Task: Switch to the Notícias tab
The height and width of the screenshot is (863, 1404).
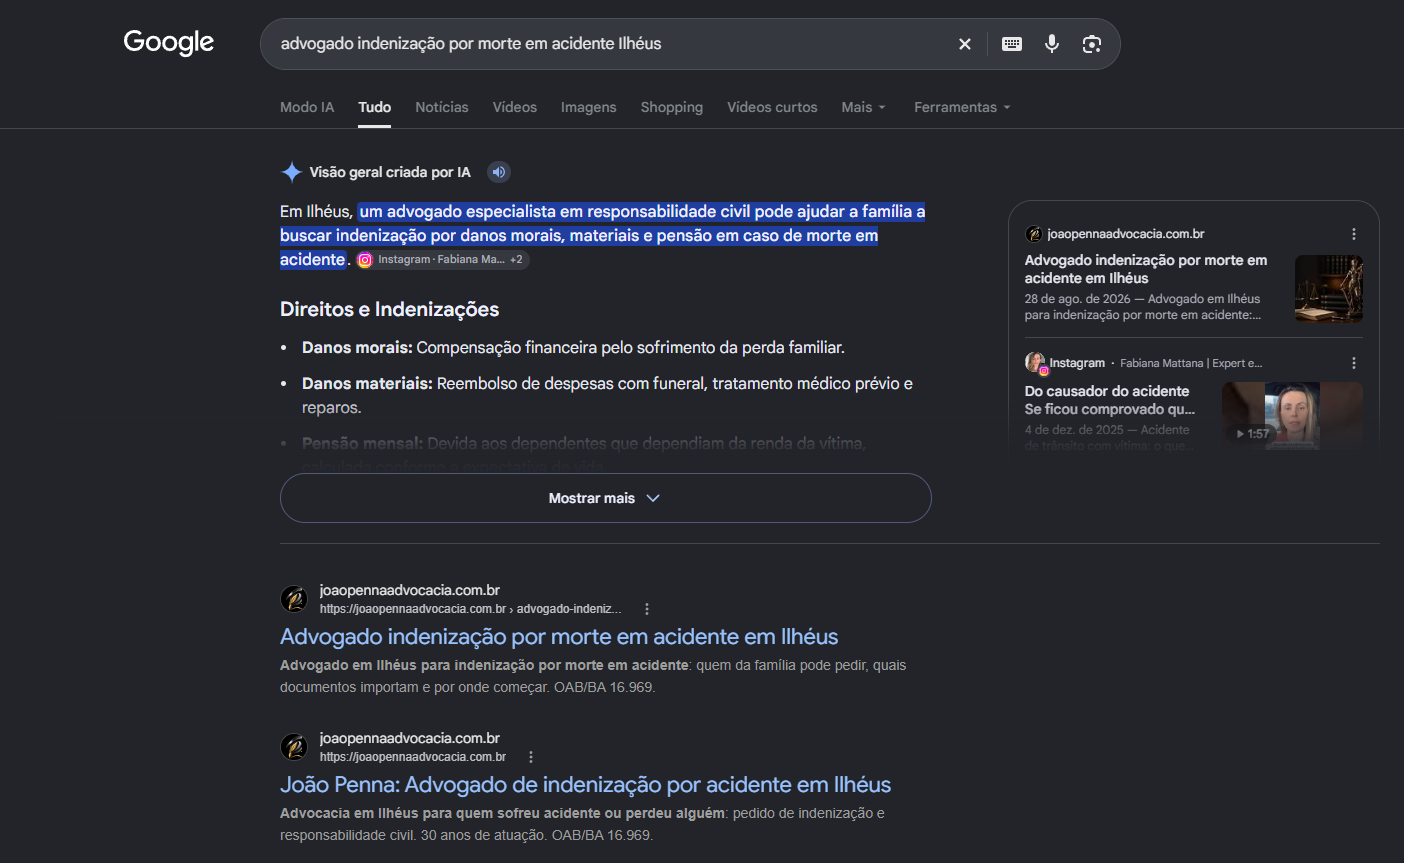Action: (442, 107)
